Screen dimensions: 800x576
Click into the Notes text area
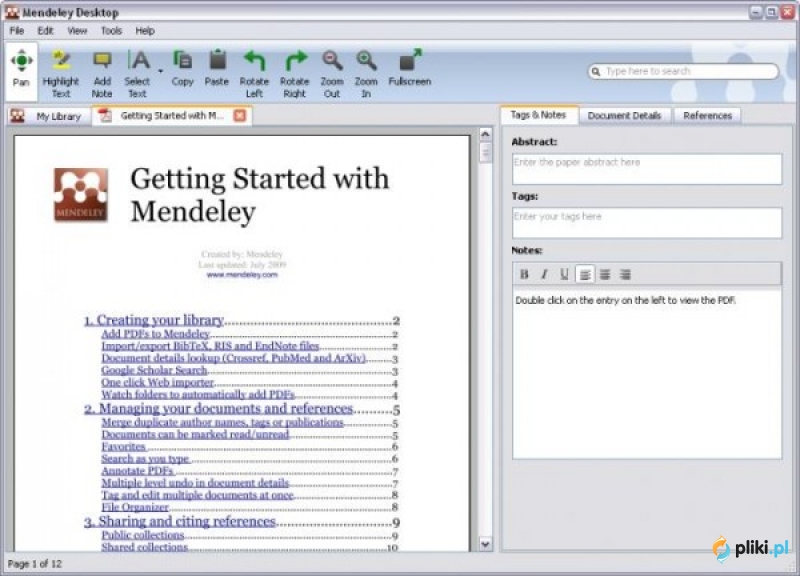[x=647, y=373]
